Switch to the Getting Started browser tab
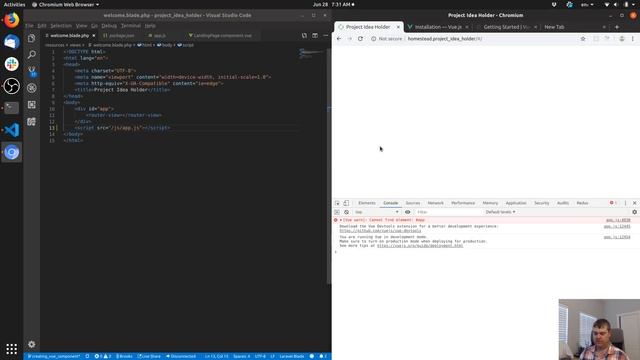The height and width of the screenshot is (360, 640). 506,27
